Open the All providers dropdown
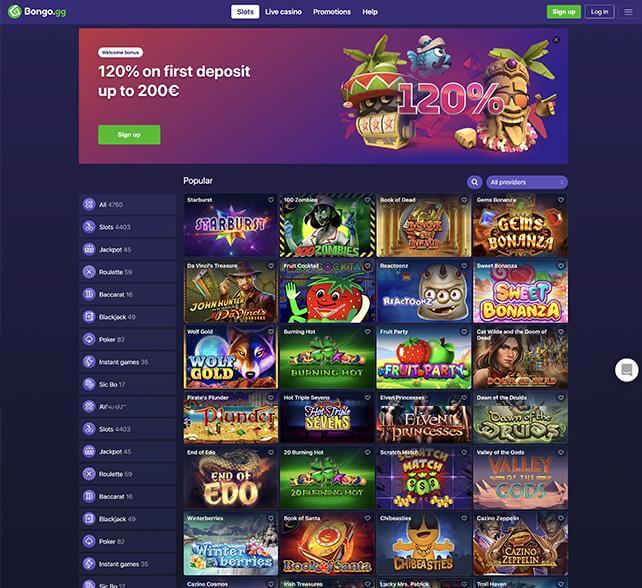The image size is (642, 588). tap(527, 182)
